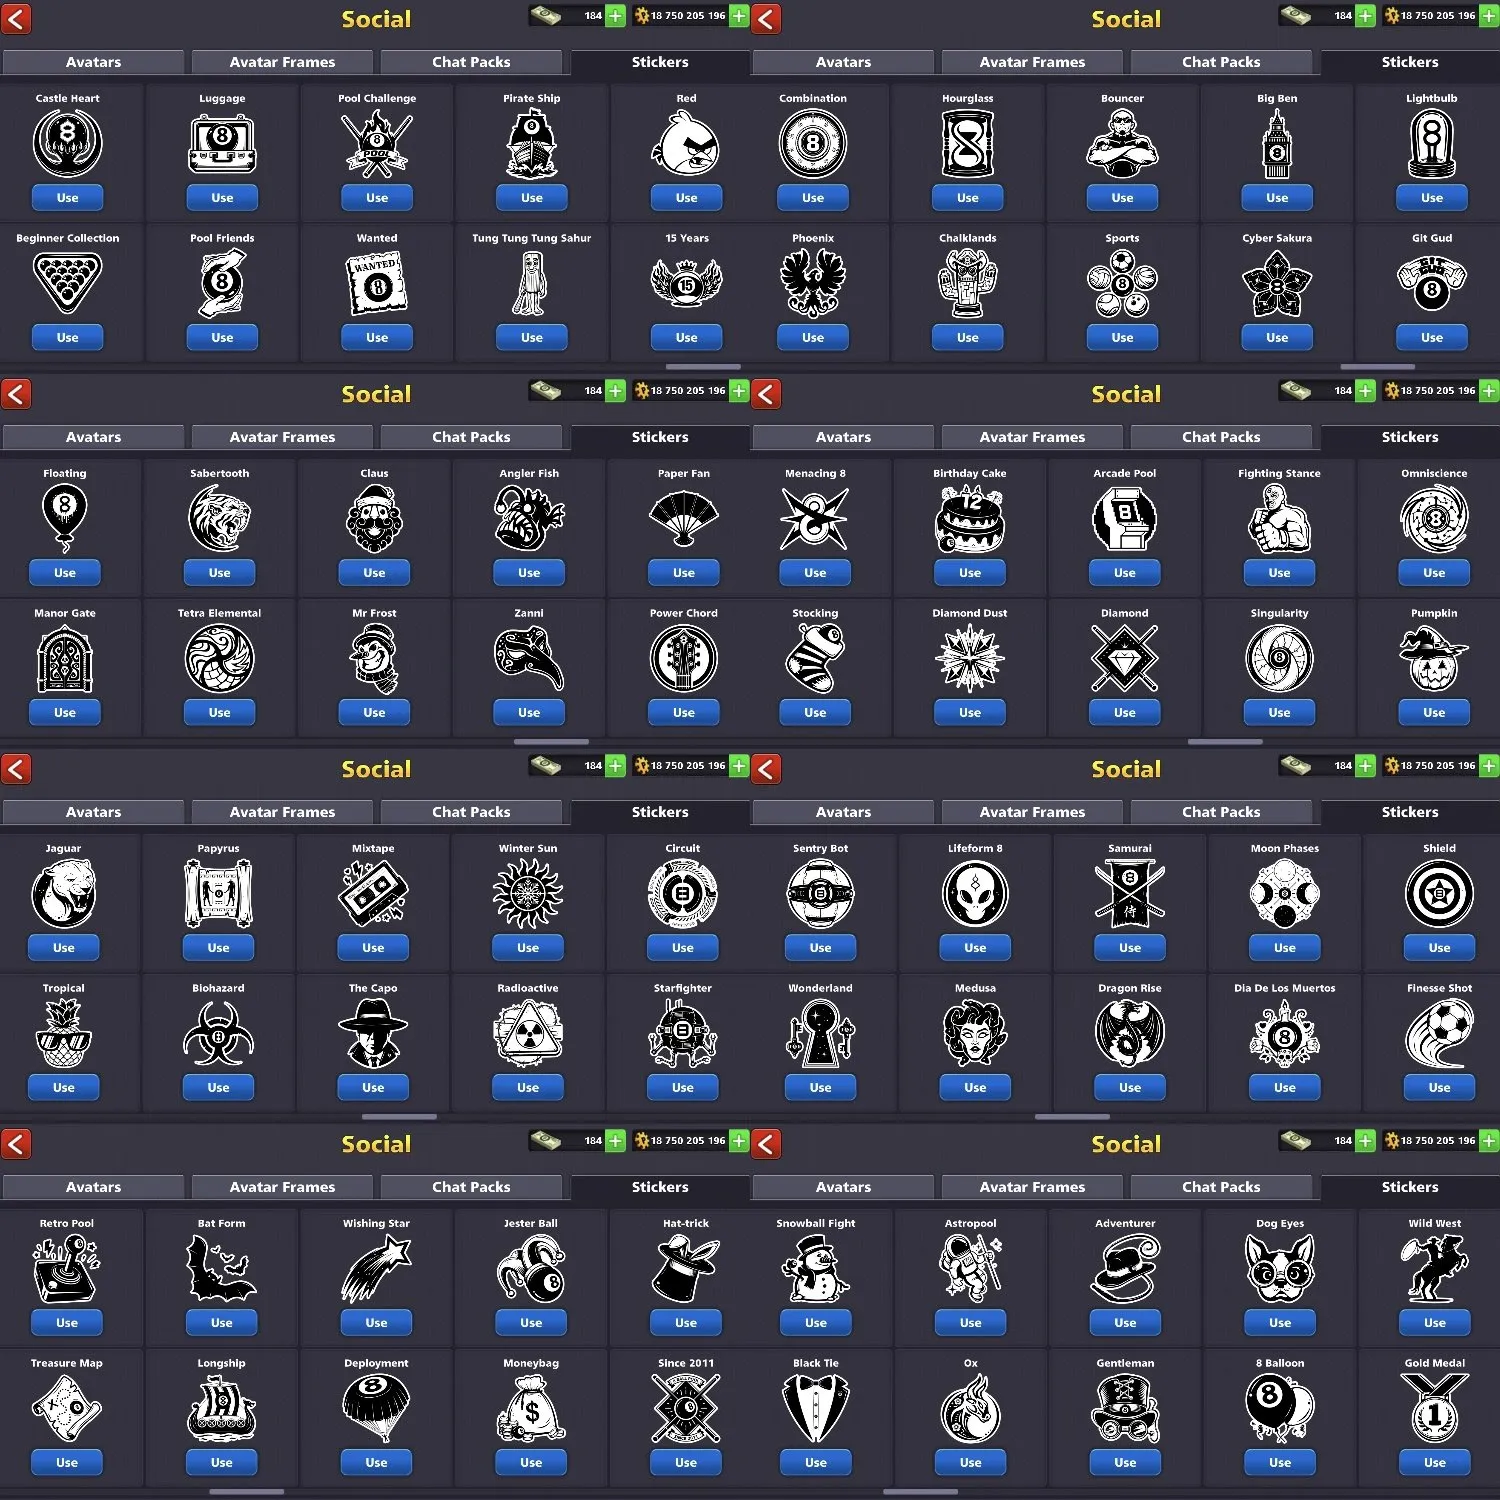Pick the Longship sticker image
Image resolution: width=1500 pixels, height=1500 pixels.
click(222, 1408)
